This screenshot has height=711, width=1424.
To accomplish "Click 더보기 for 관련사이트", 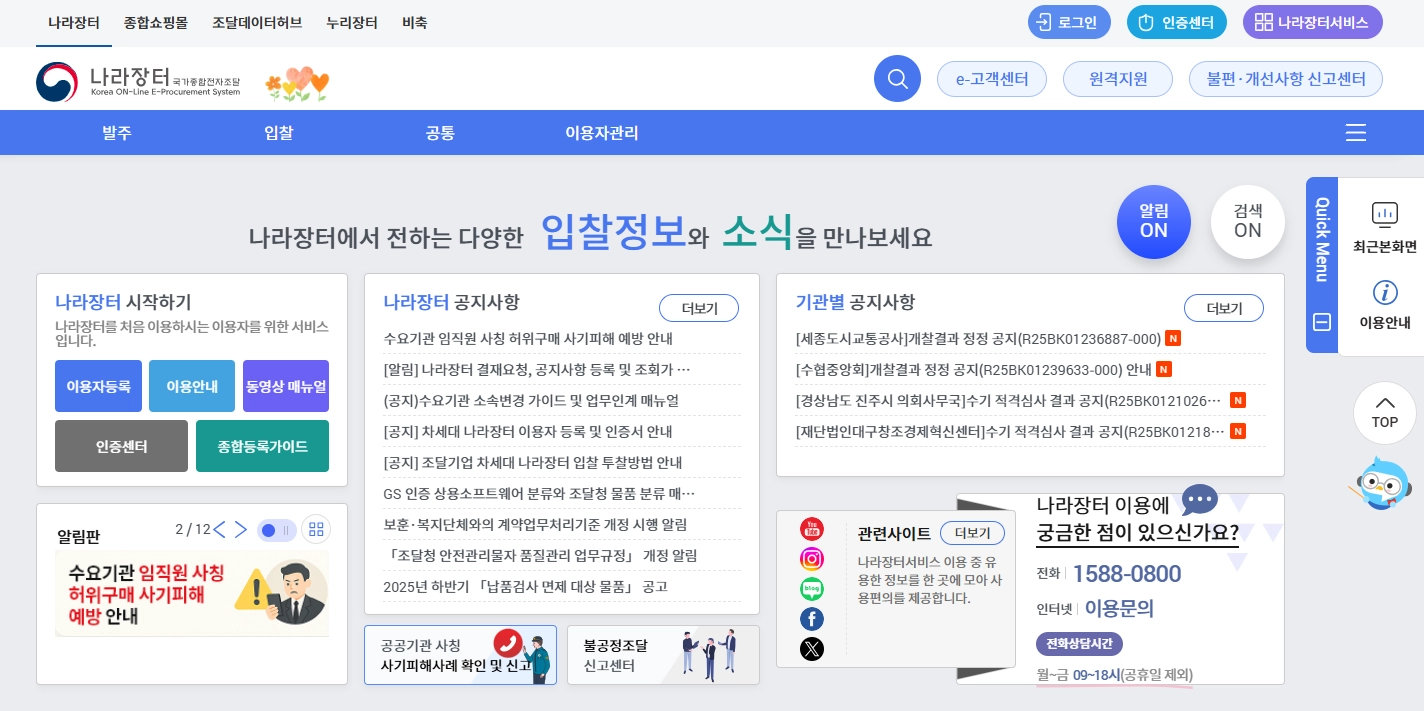I will pos(973,533).
